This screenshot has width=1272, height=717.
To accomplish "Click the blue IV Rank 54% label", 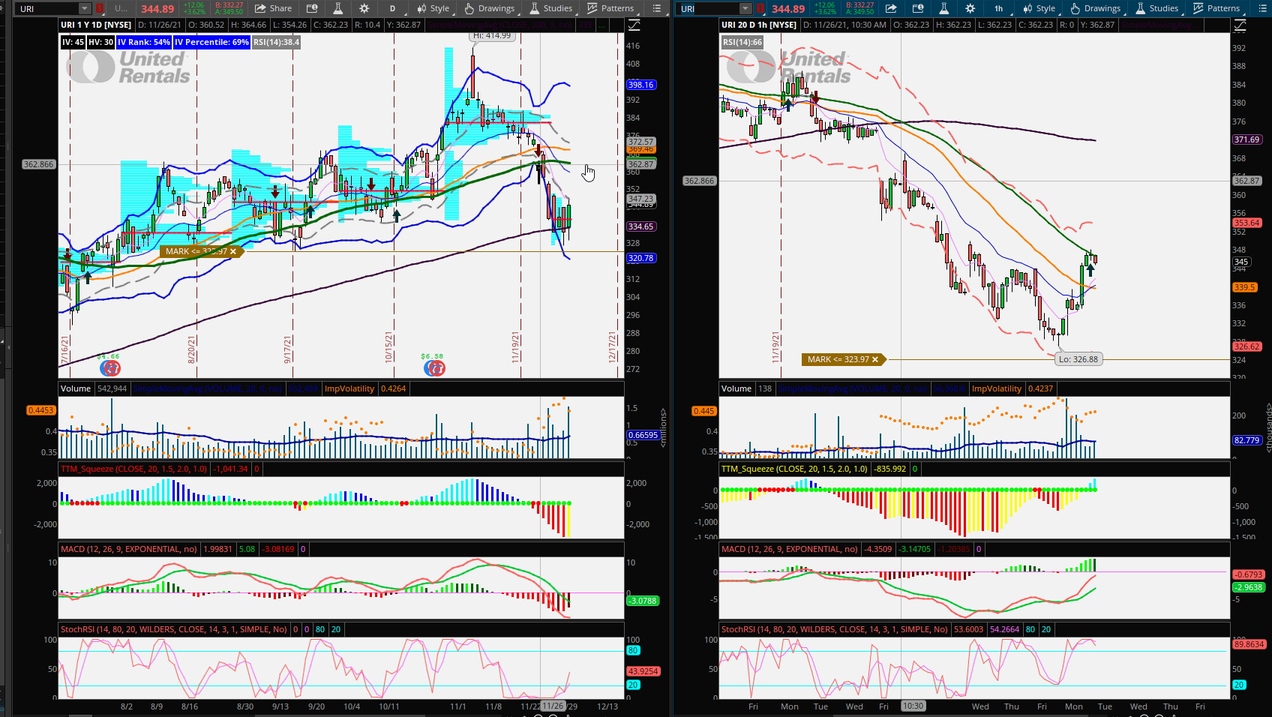I will tap(144, 42).
